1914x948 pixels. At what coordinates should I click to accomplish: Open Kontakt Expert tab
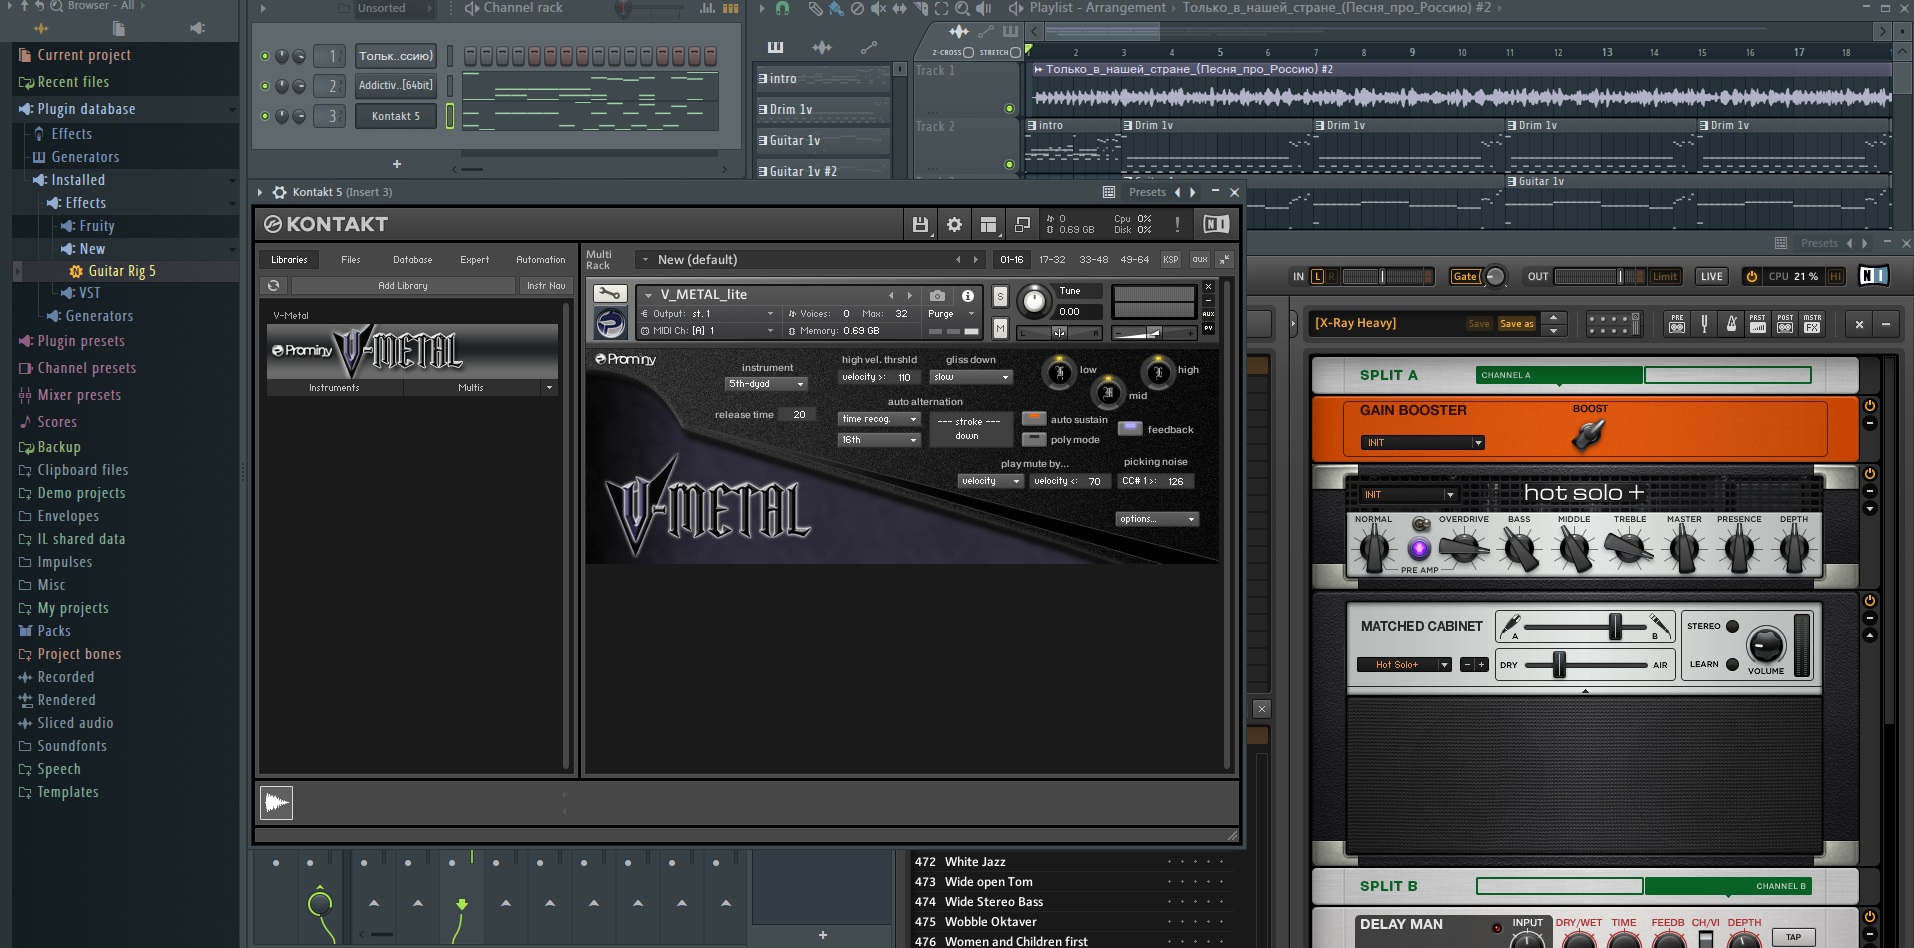pos(475,260)
